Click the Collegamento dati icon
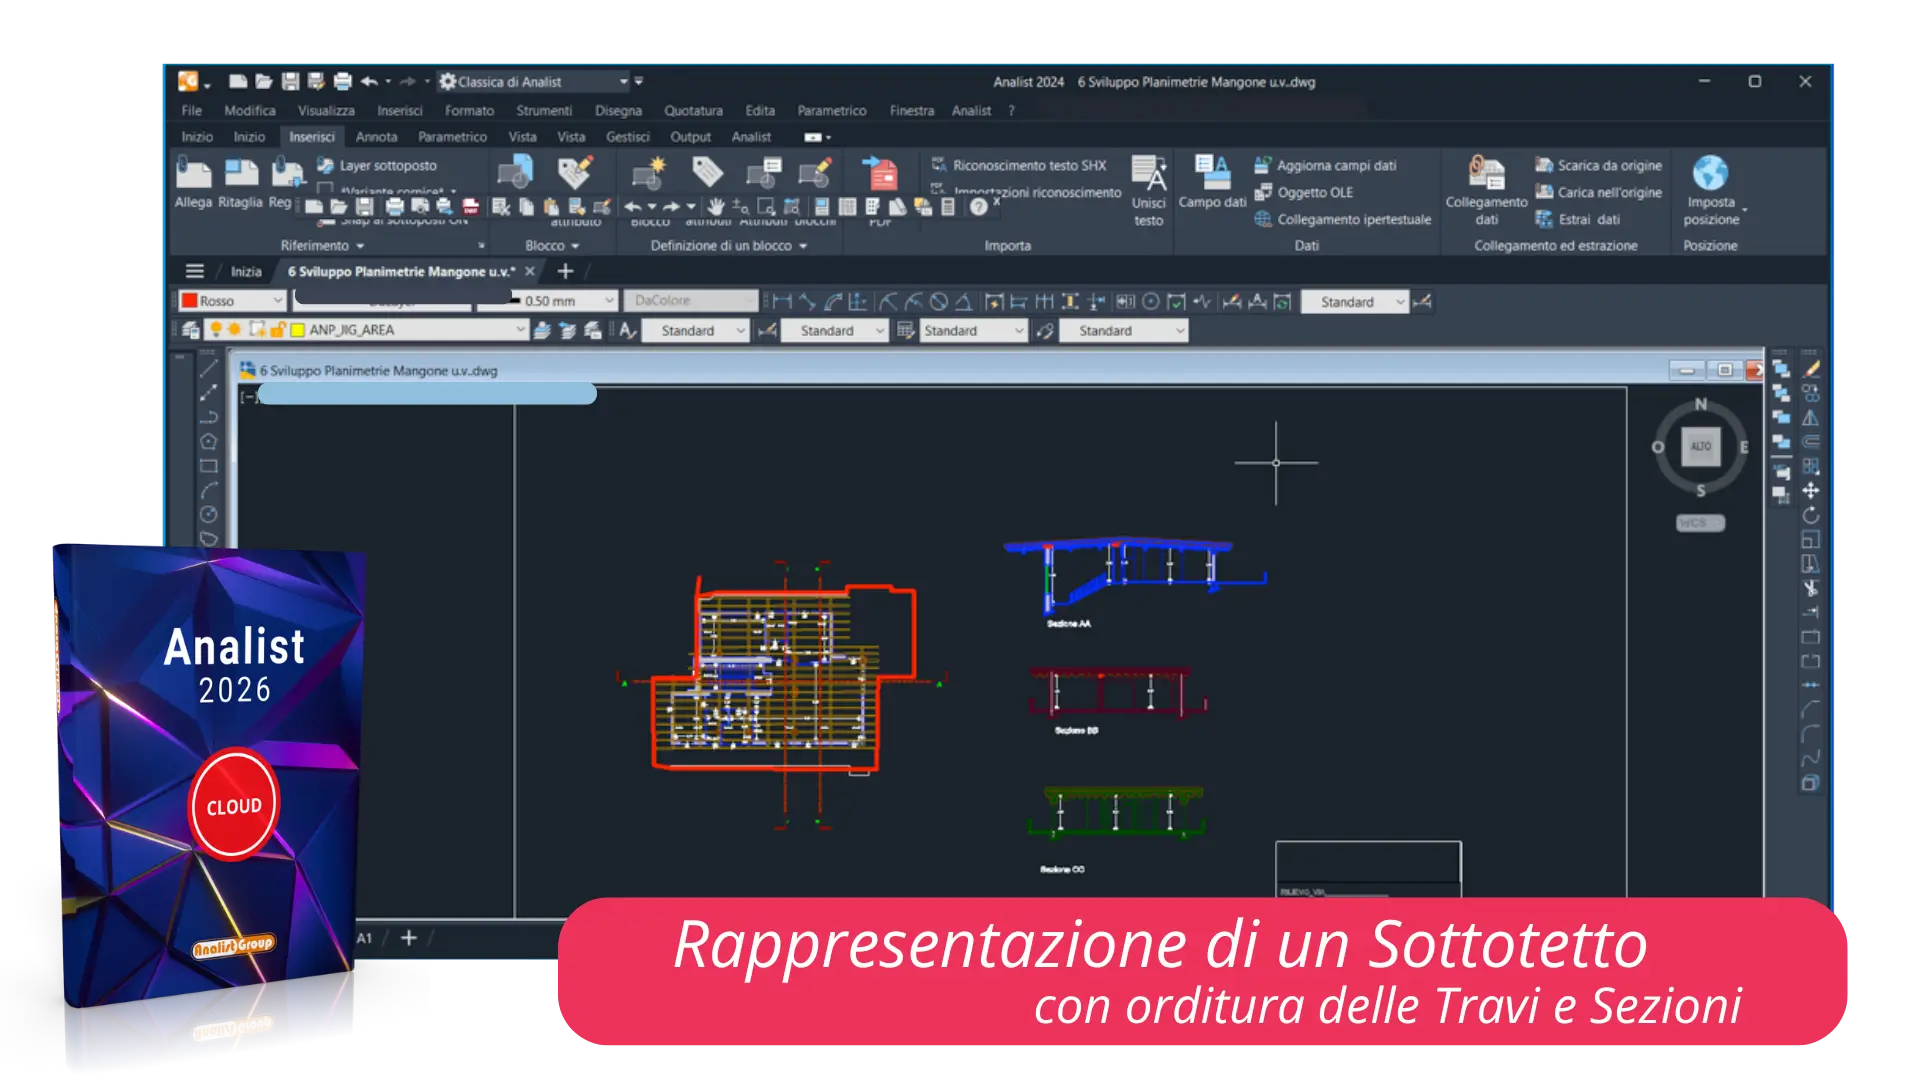Screen dimensions: 1920x1080 coord(1486,173)
